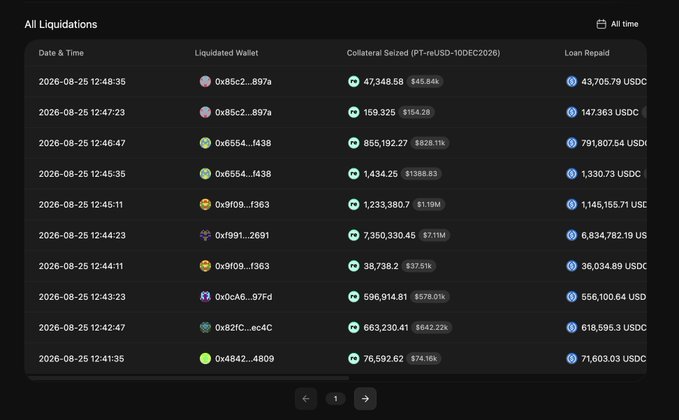The image size is (679, 420).
Task: Click USDC icon next to 1,145,155.71
Action: 572,204
